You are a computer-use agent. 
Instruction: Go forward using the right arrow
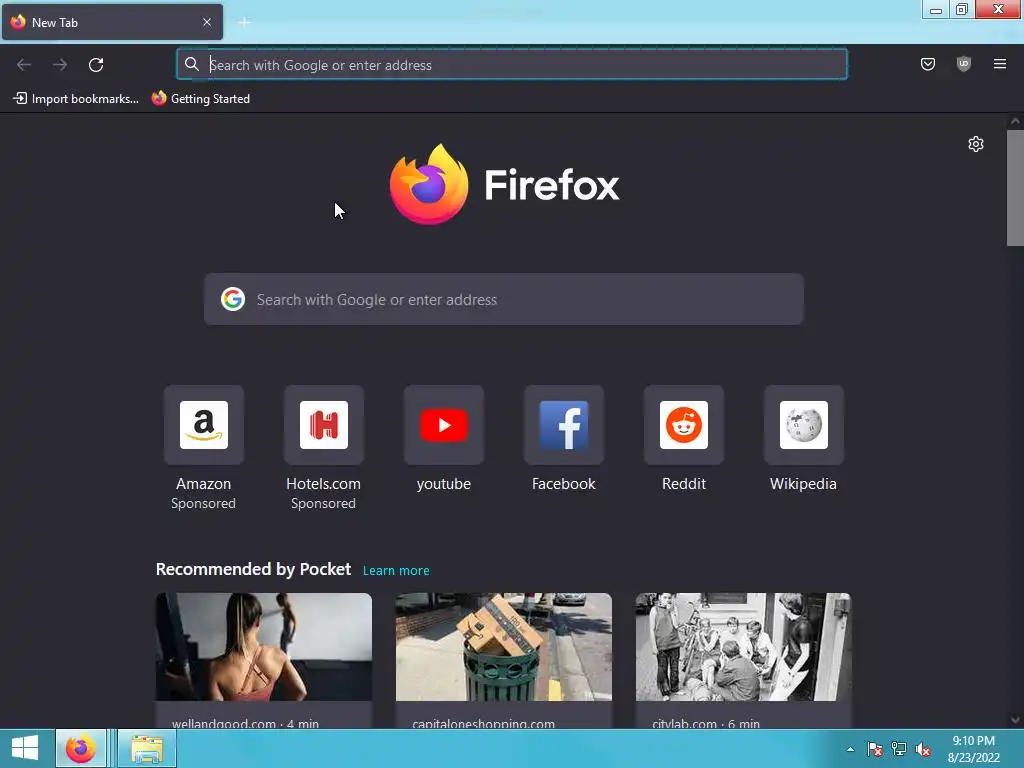click(x=60, y=65)
